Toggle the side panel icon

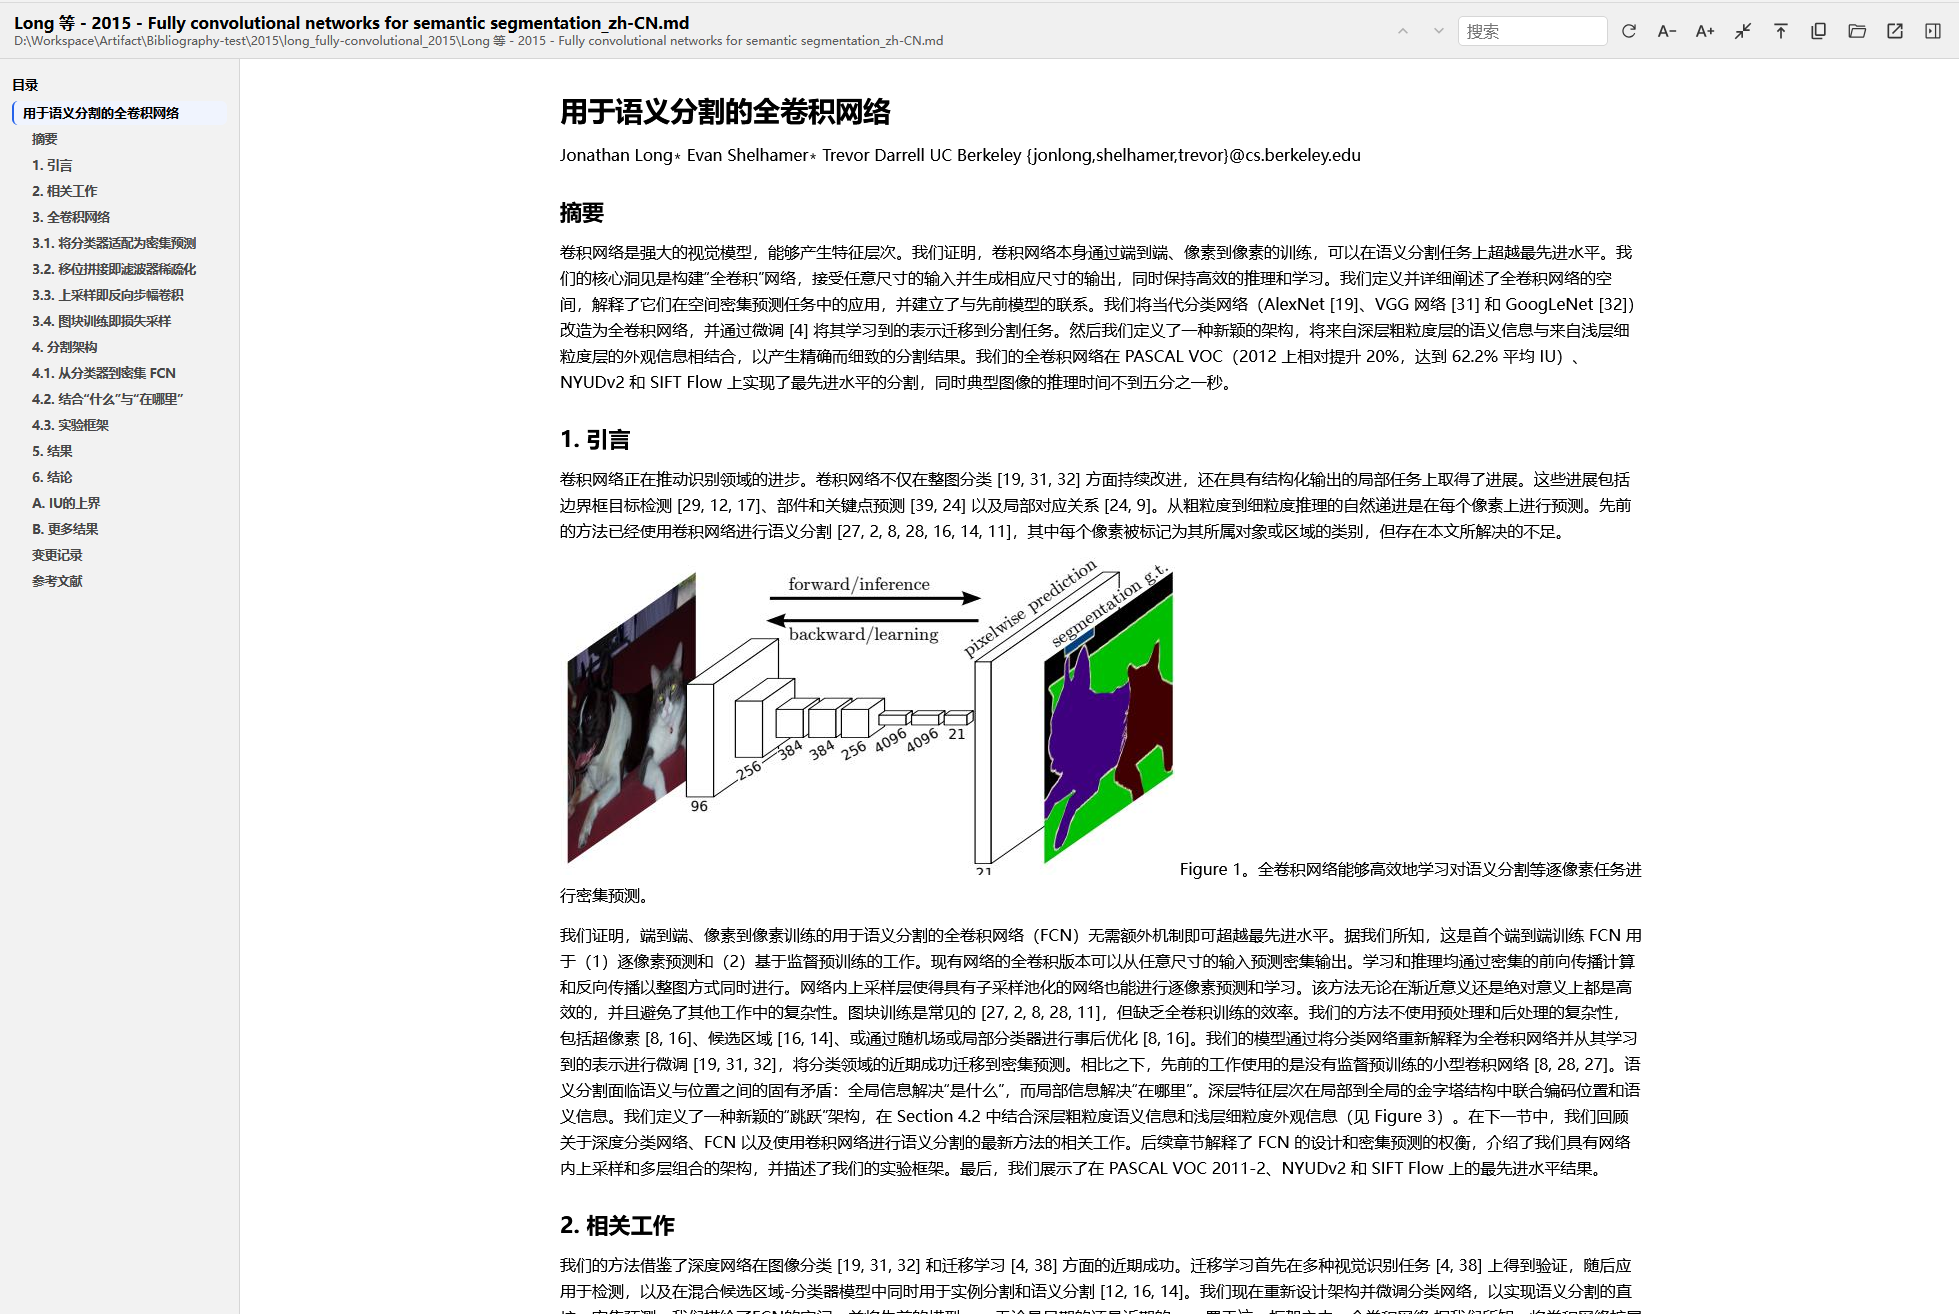[1933, 31]
